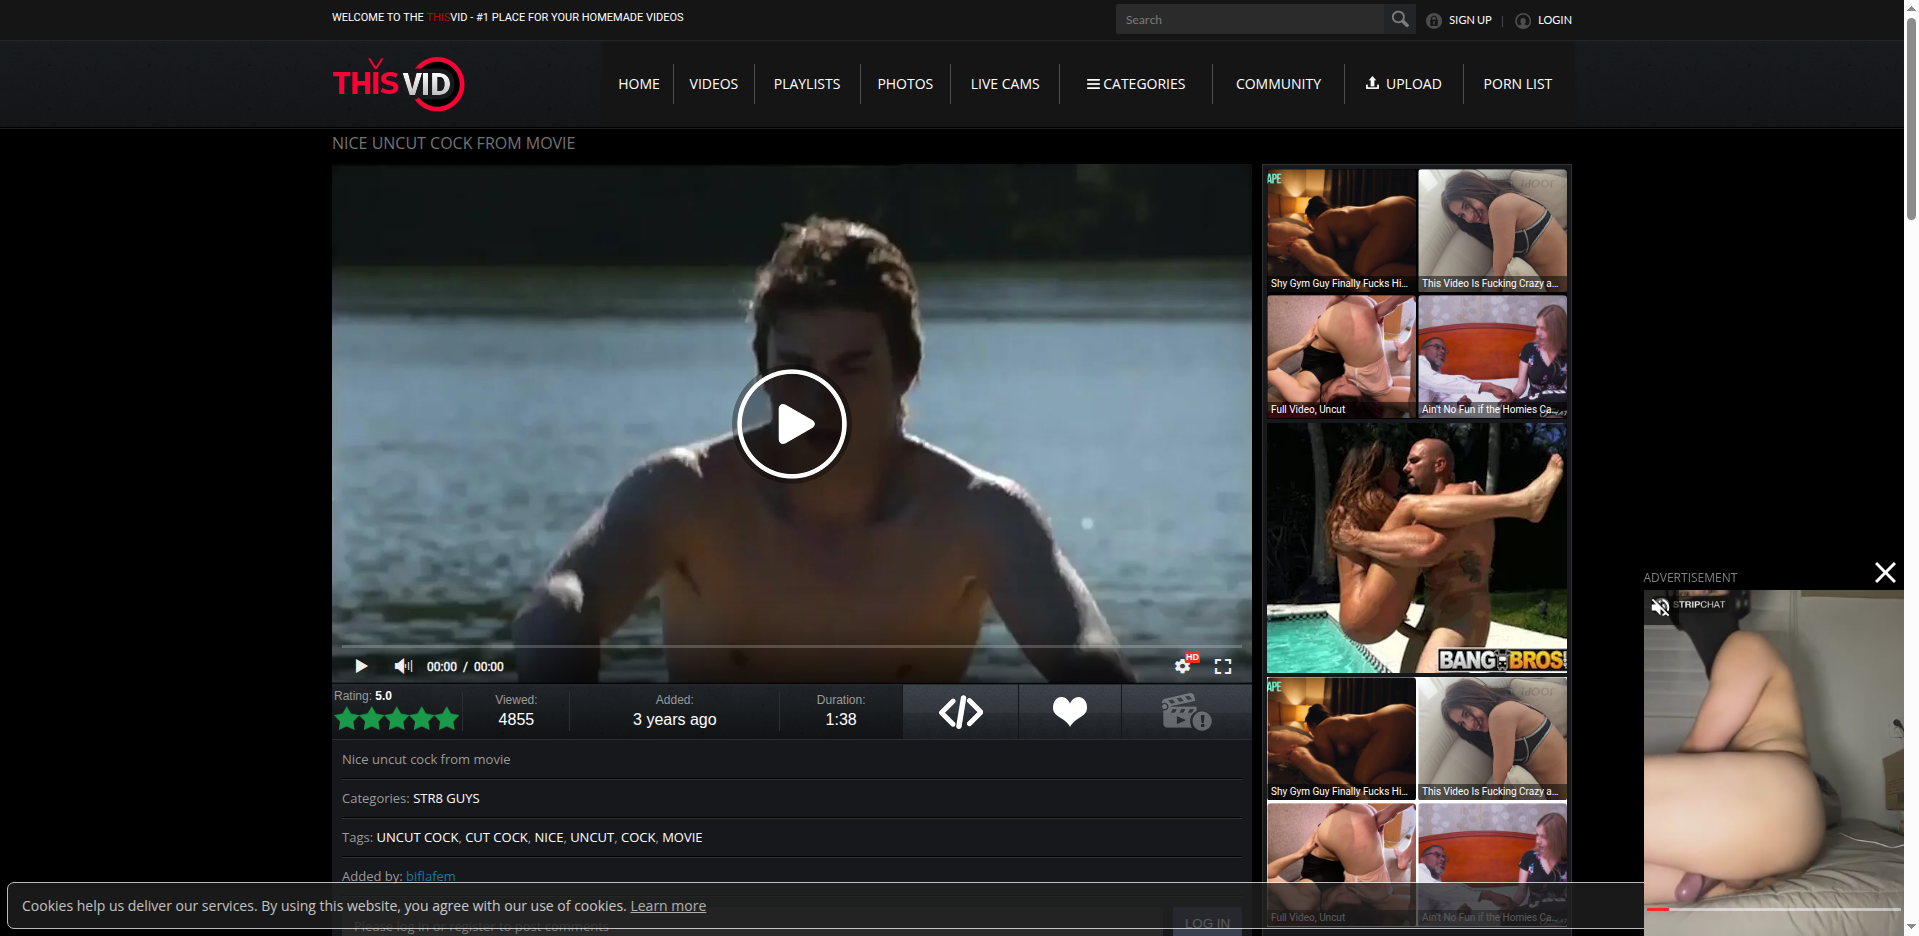Unmute the Stripchat advertisement
Viewport: 1919px width, 936px height.
[1660, 606]
